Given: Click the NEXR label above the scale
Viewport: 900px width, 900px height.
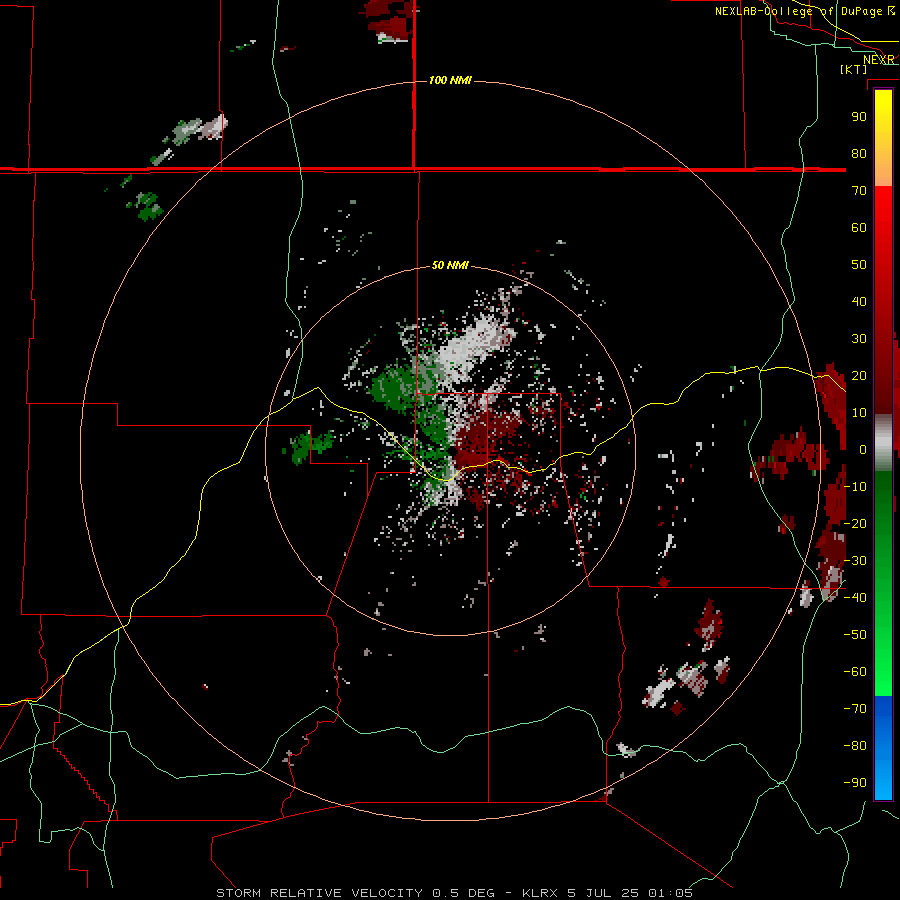Looking at the screenshot, I should coord(879,60).
